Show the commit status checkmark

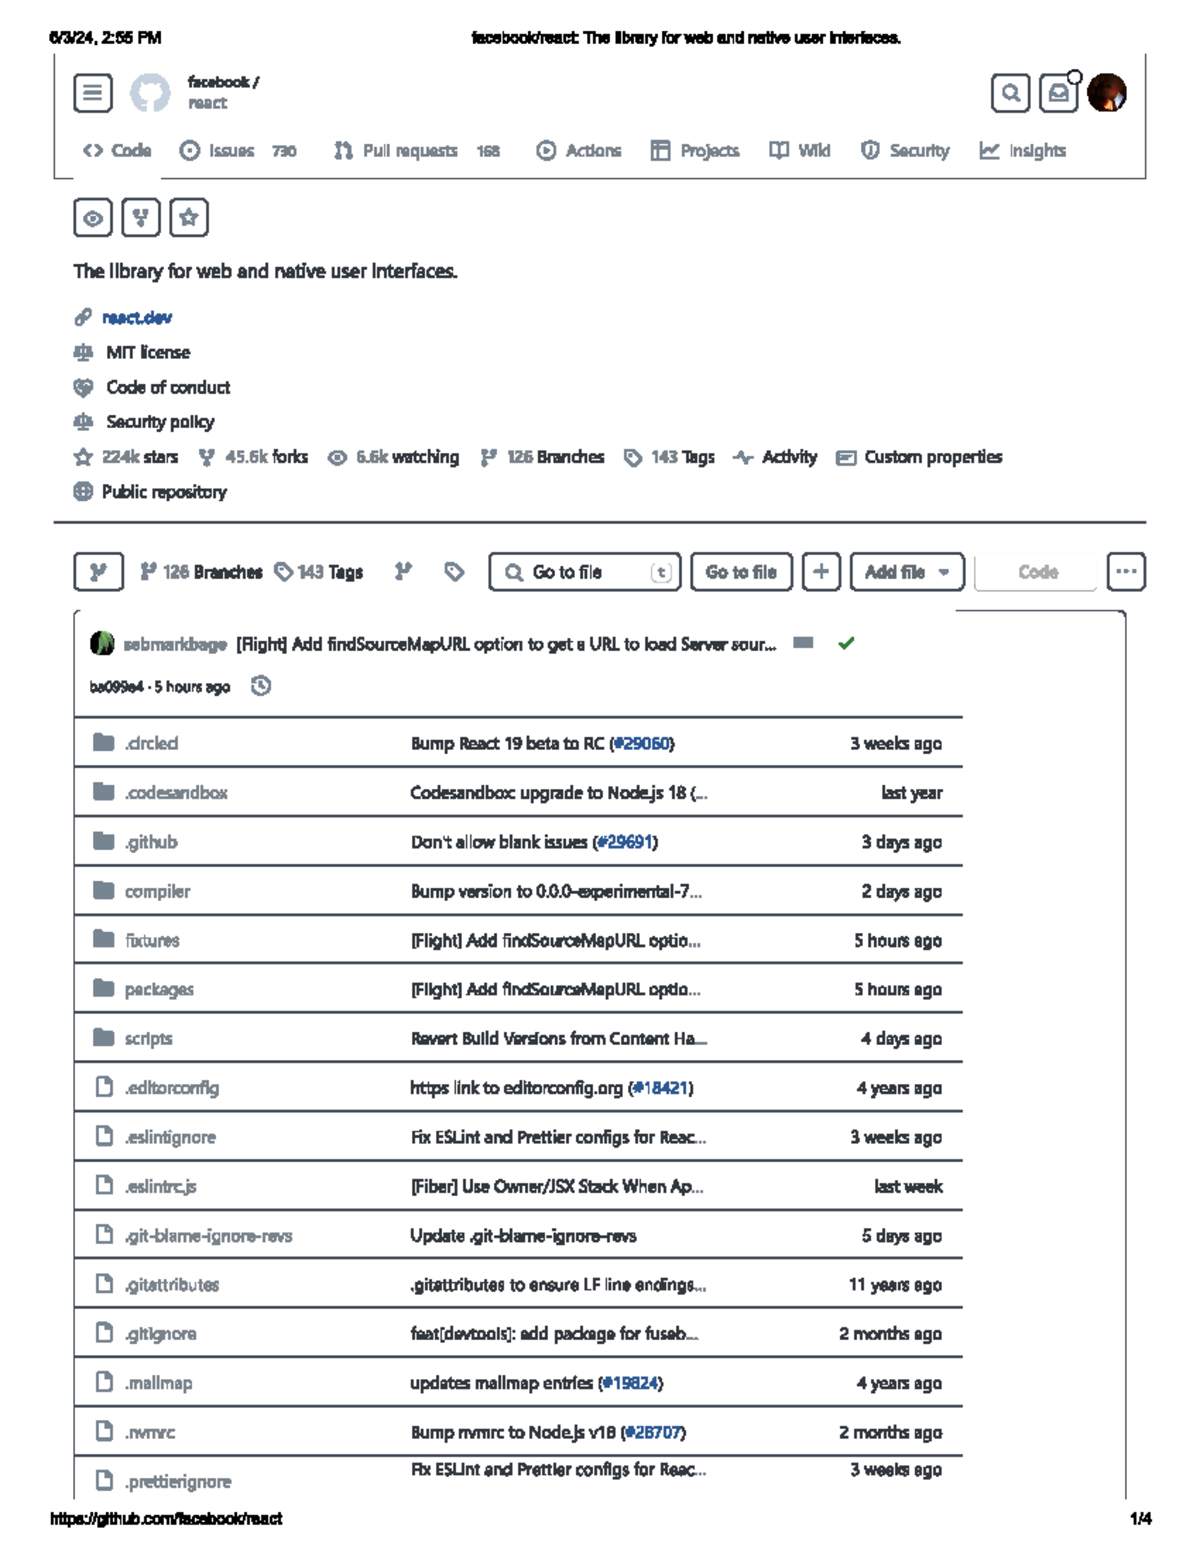[x=846, y=643]
